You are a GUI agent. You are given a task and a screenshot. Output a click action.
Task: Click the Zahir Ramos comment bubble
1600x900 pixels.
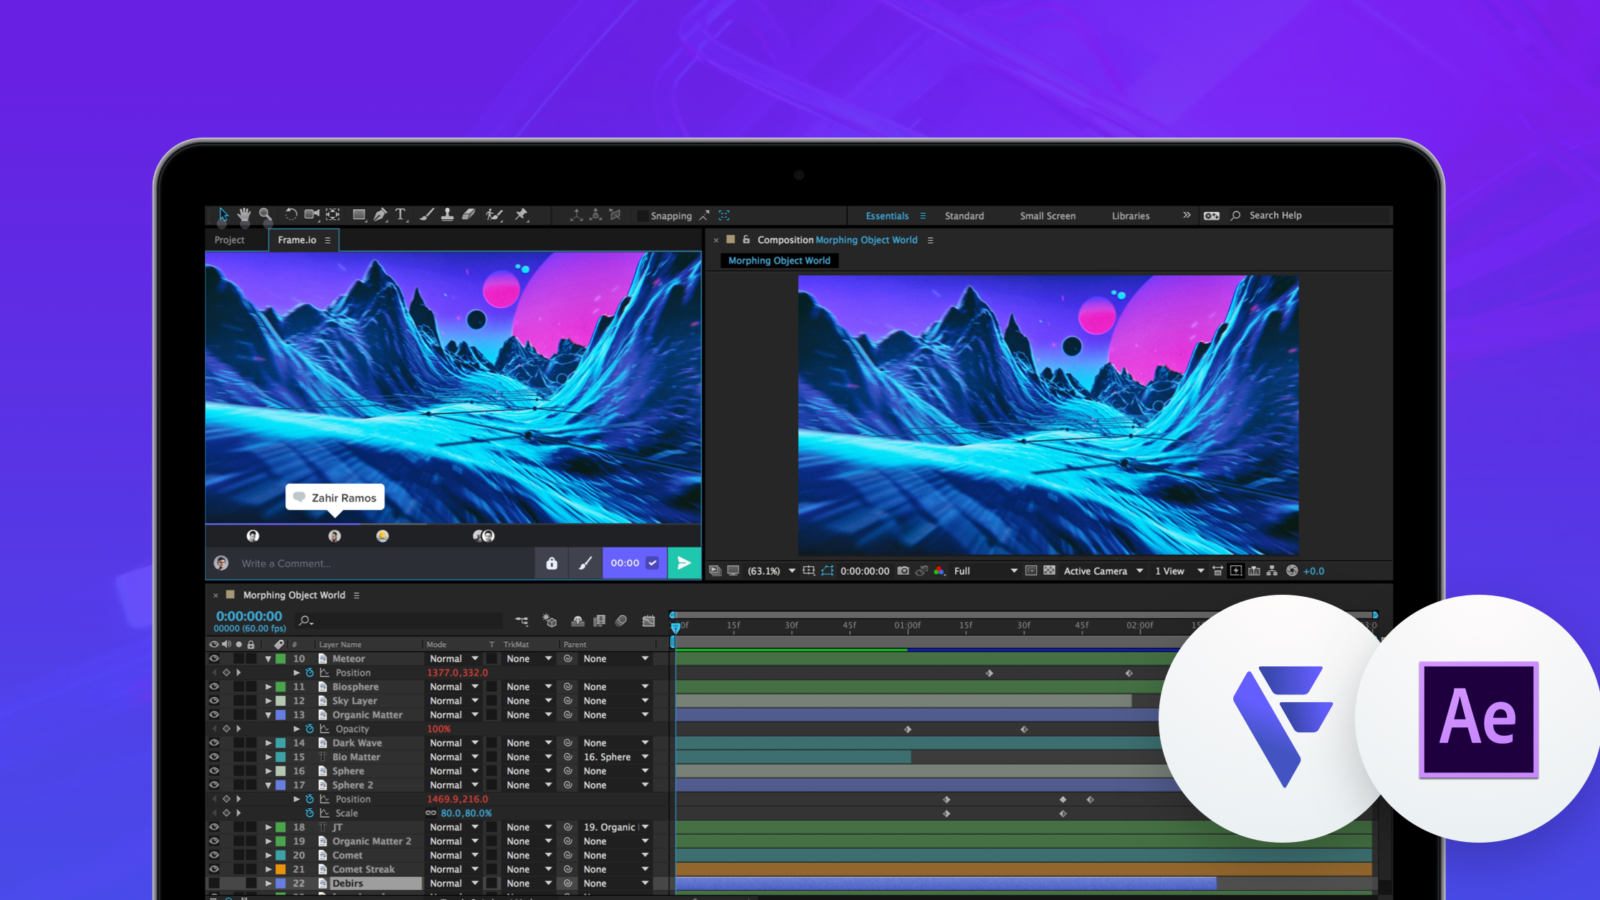(x=335, y=497)
